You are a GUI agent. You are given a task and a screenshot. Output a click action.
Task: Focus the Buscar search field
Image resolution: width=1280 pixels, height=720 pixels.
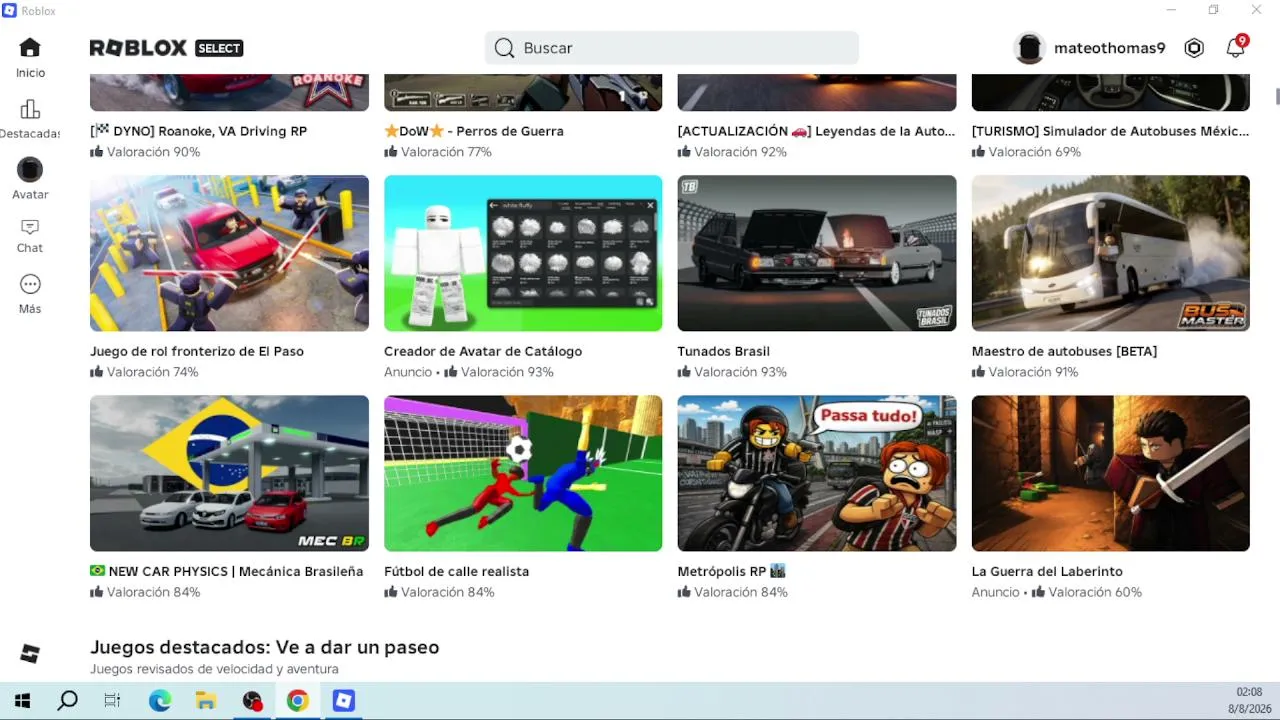(x=672, y=48)
